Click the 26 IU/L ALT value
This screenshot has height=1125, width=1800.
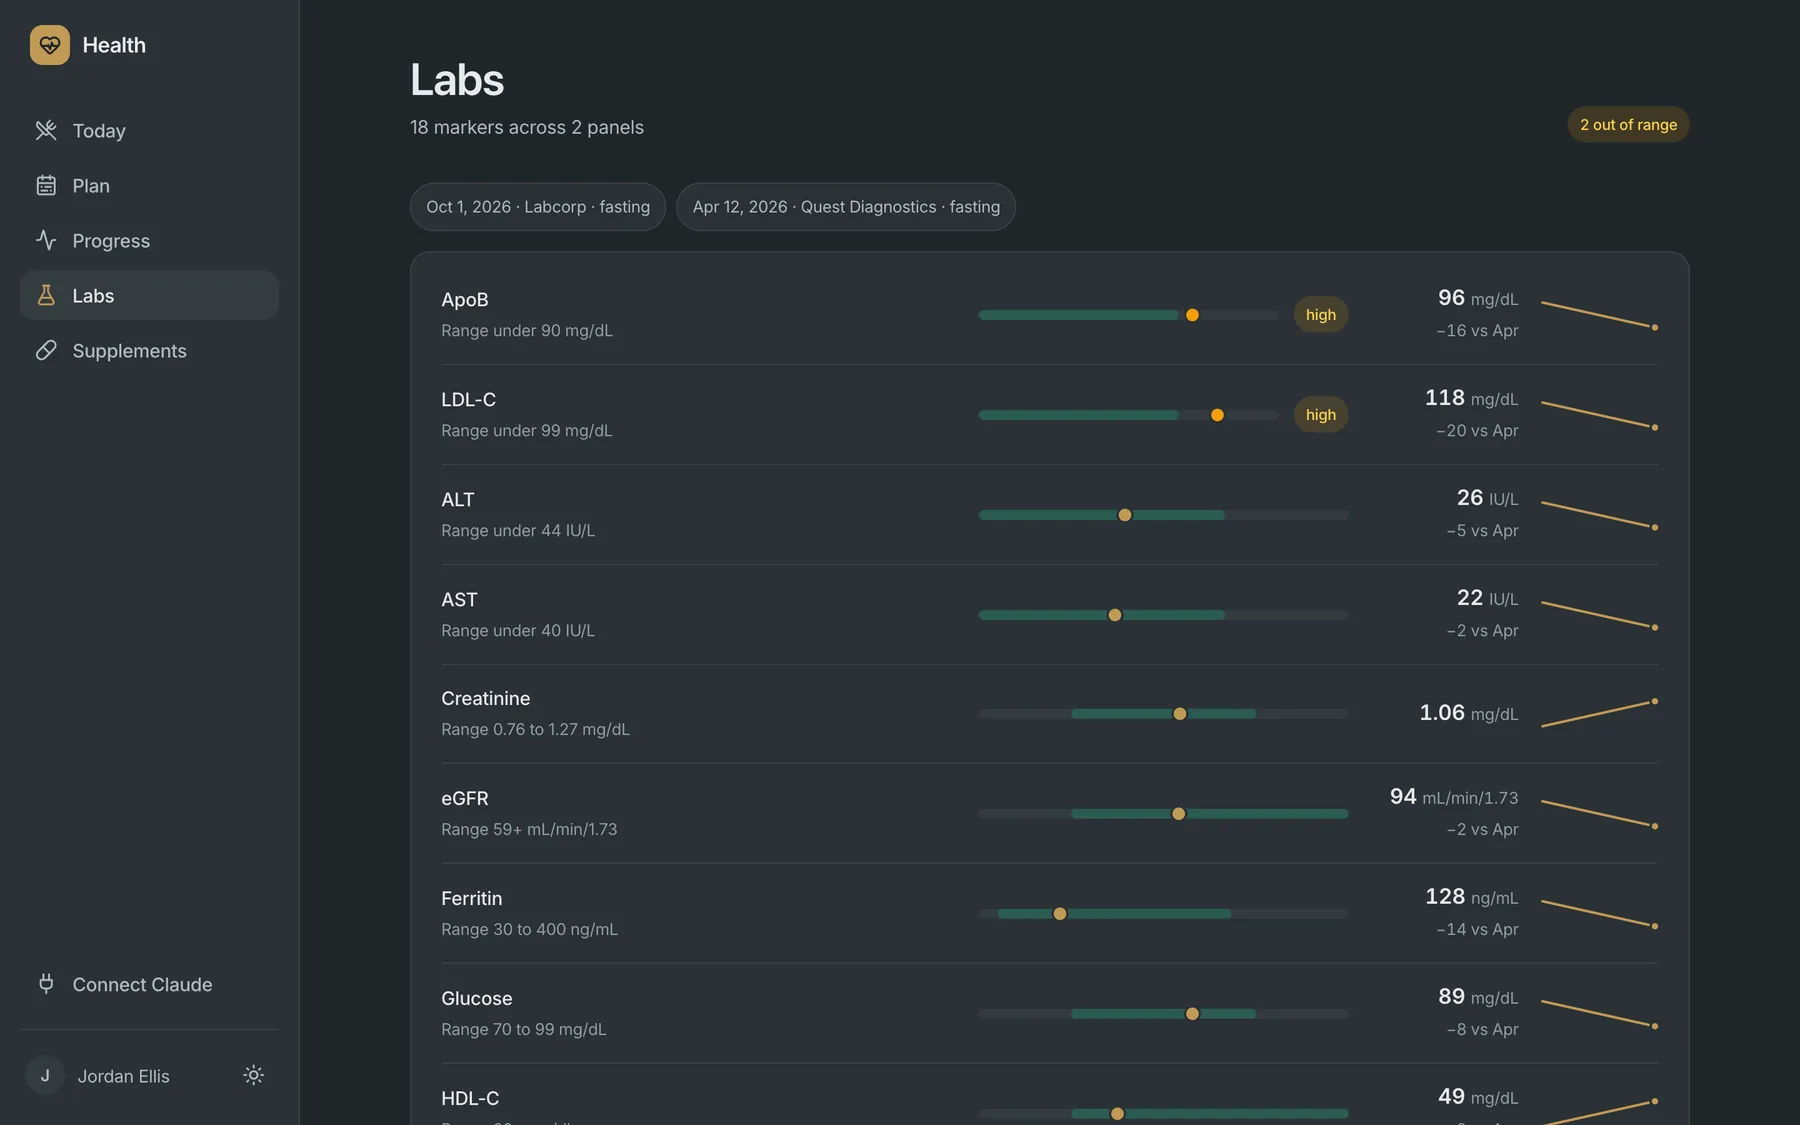(1487, 498)
